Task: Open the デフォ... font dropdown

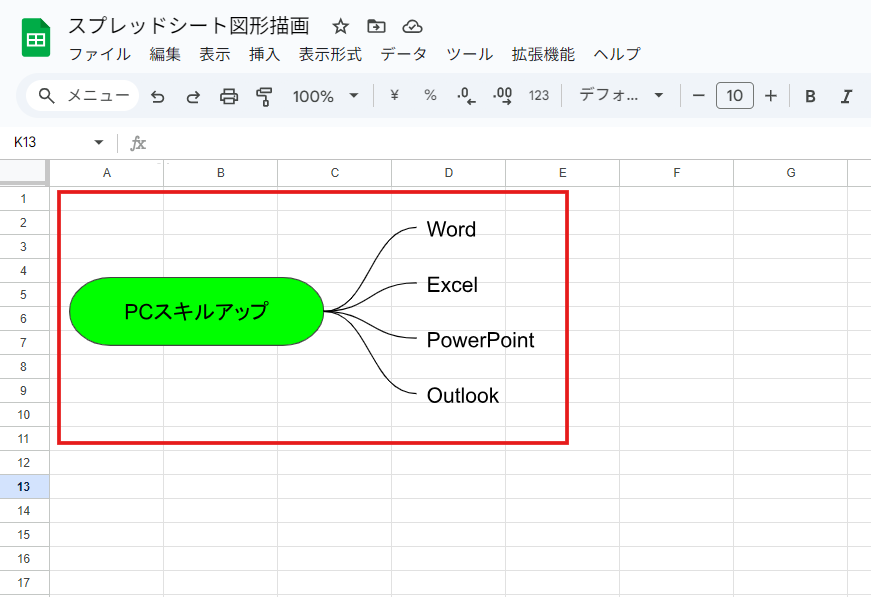Action: coord(621,96)
